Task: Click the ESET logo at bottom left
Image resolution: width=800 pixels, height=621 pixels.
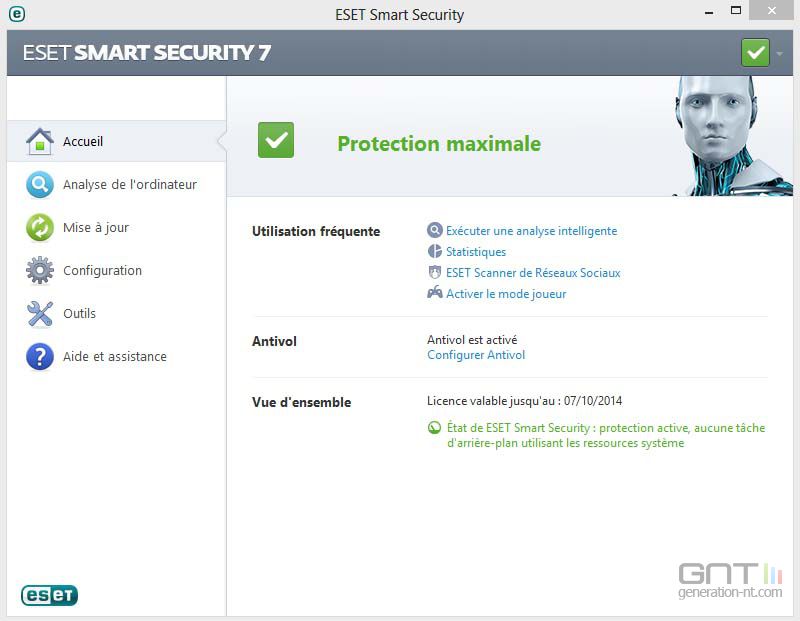Action: click(x=49, y=595)
